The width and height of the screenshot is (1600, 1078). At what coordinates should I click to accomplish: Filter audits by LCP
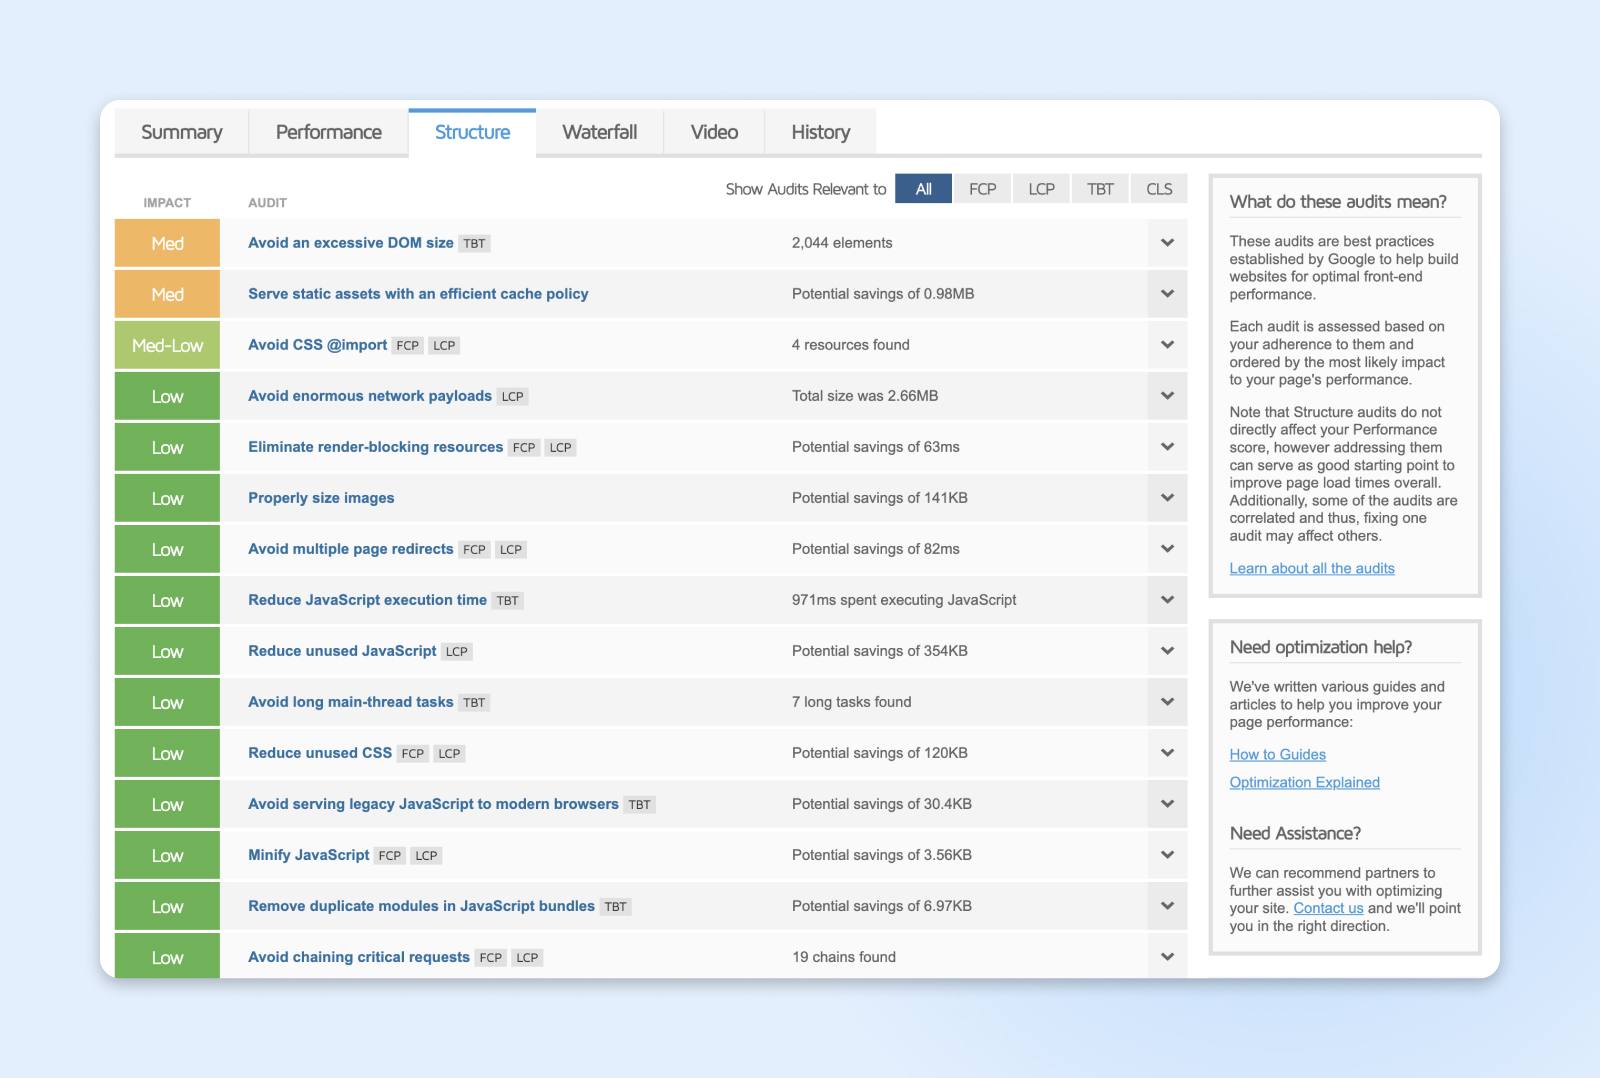[x=1041, y=189]
